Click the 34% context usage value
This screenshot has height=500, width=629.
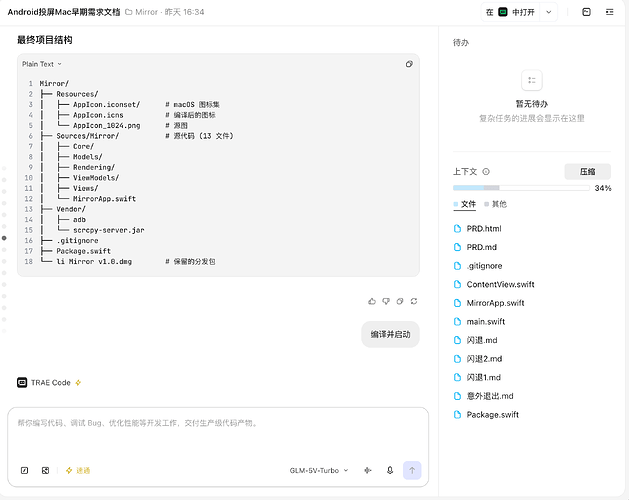click(603, 188)
